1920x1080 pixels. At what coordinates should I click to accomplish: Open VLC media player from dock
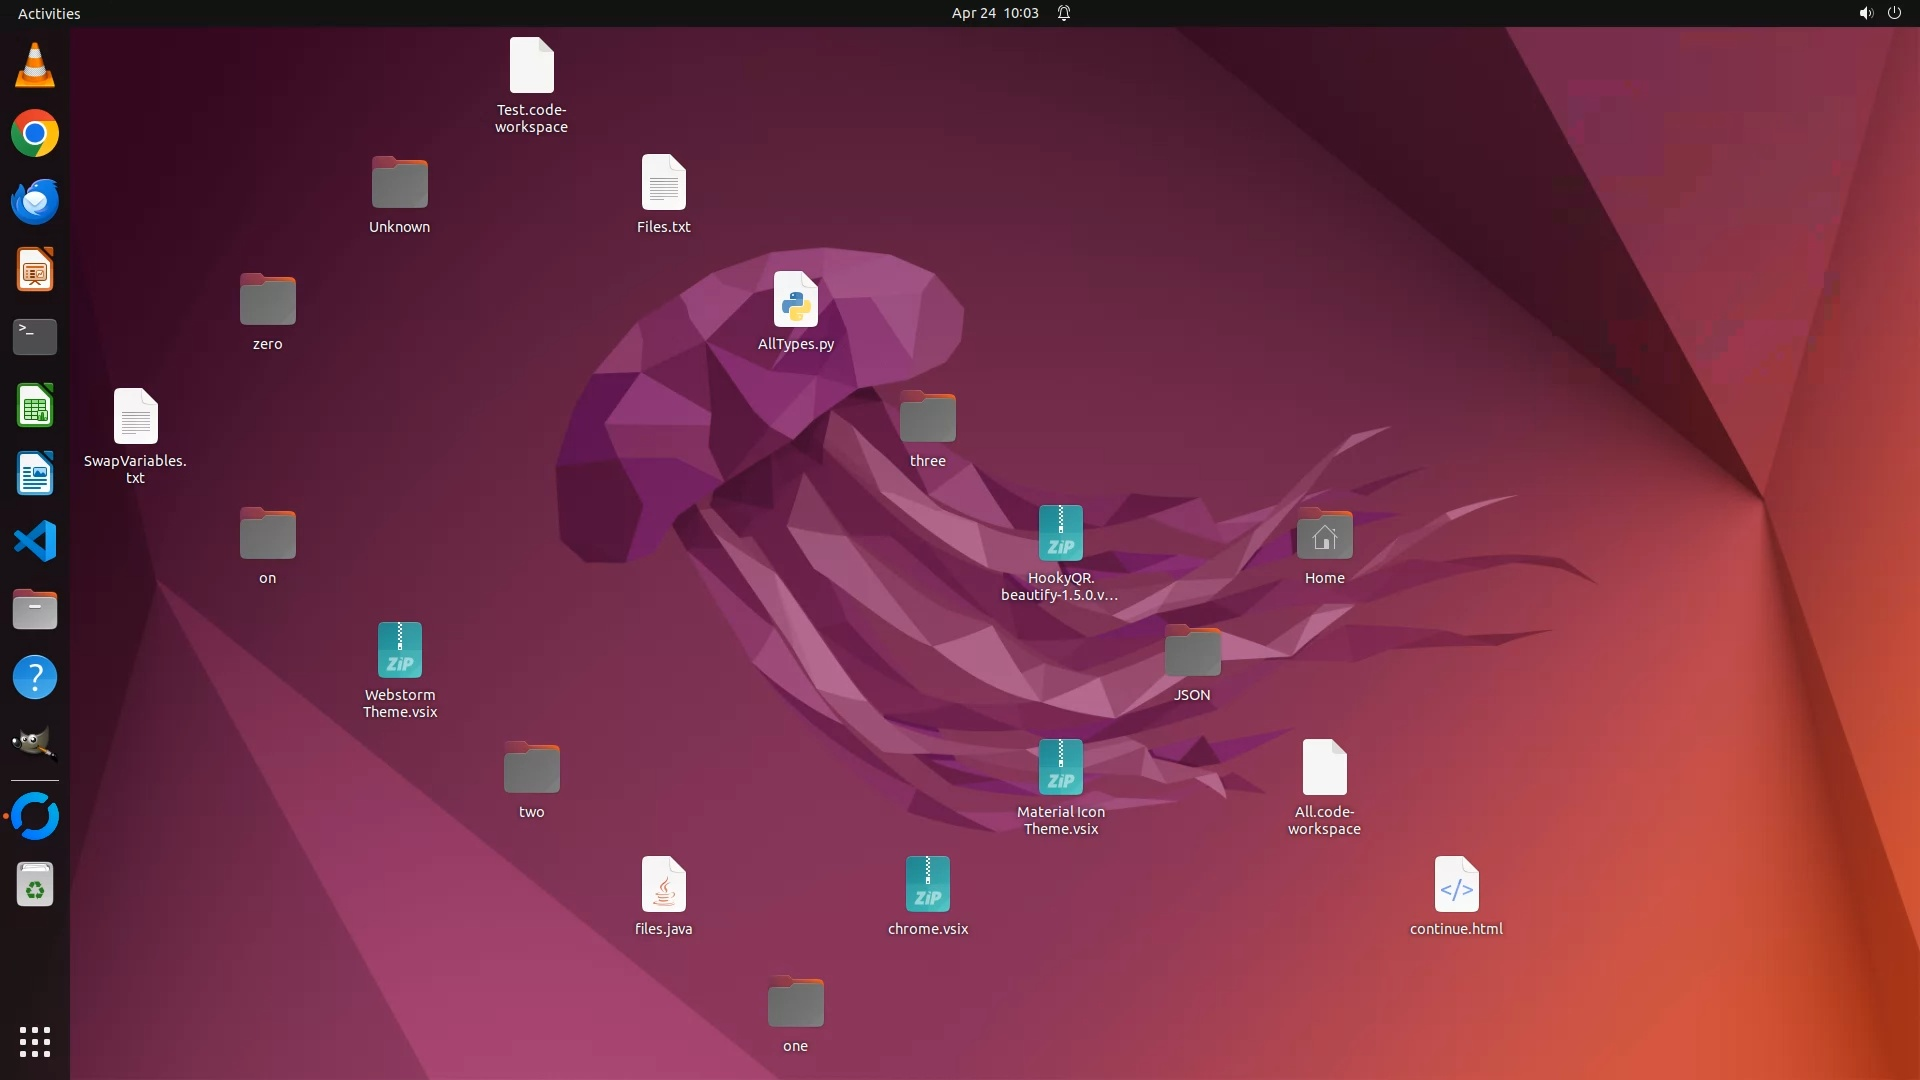coord(35,66)
